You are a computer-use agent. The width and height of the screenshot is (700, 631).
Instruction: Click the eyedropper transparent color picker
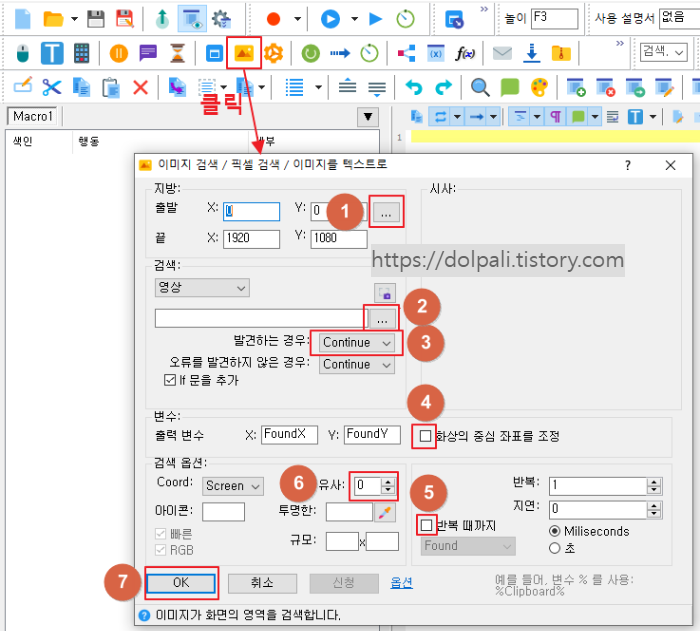pyautogui.click(x=385, y=512)
